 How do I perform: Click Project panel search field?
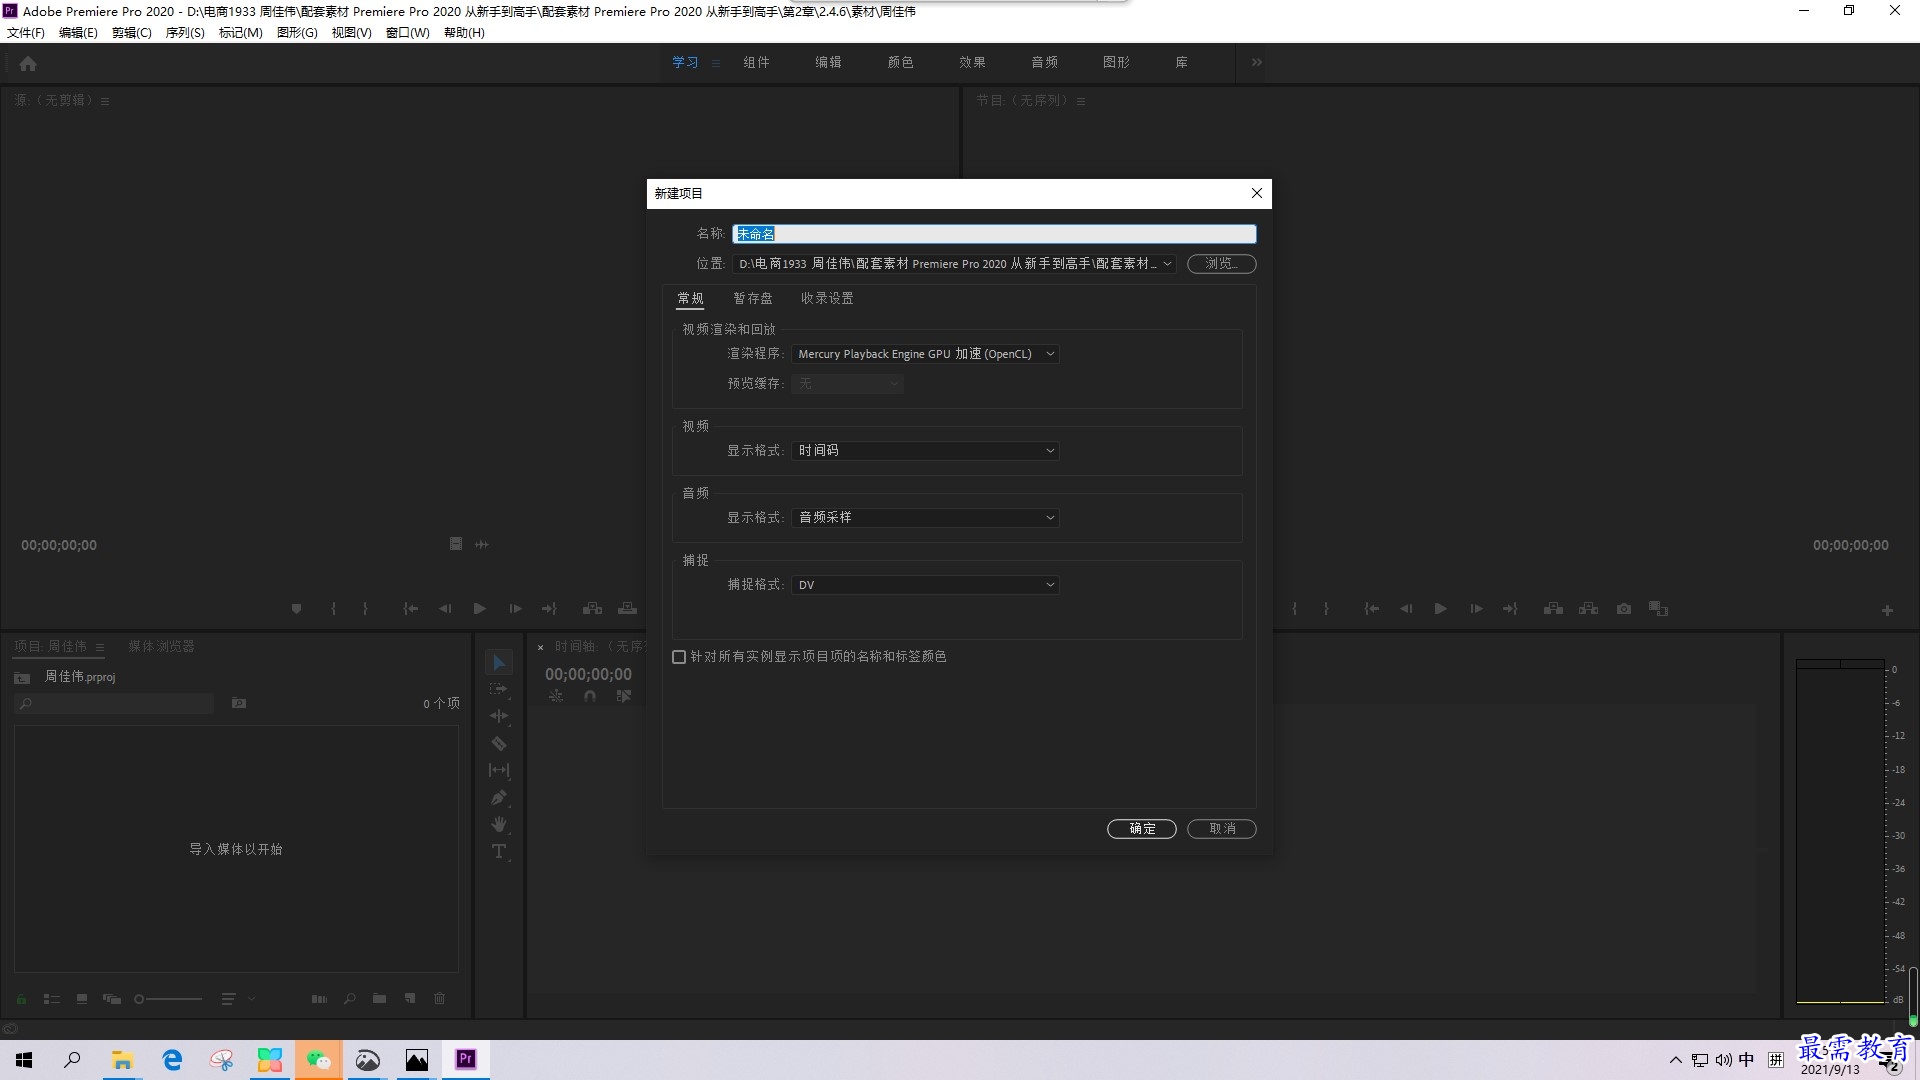[115, 704]
